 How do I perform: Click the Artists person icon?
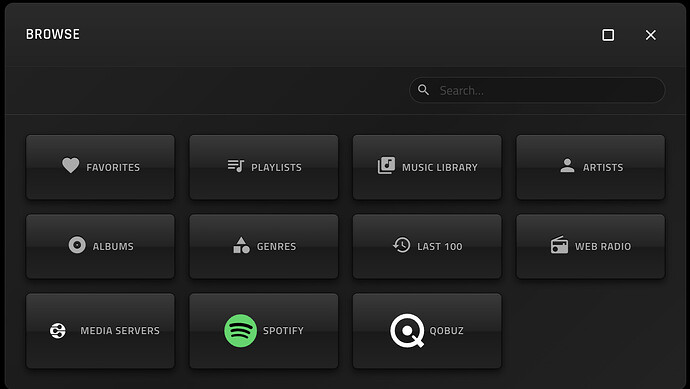(567, 165)
